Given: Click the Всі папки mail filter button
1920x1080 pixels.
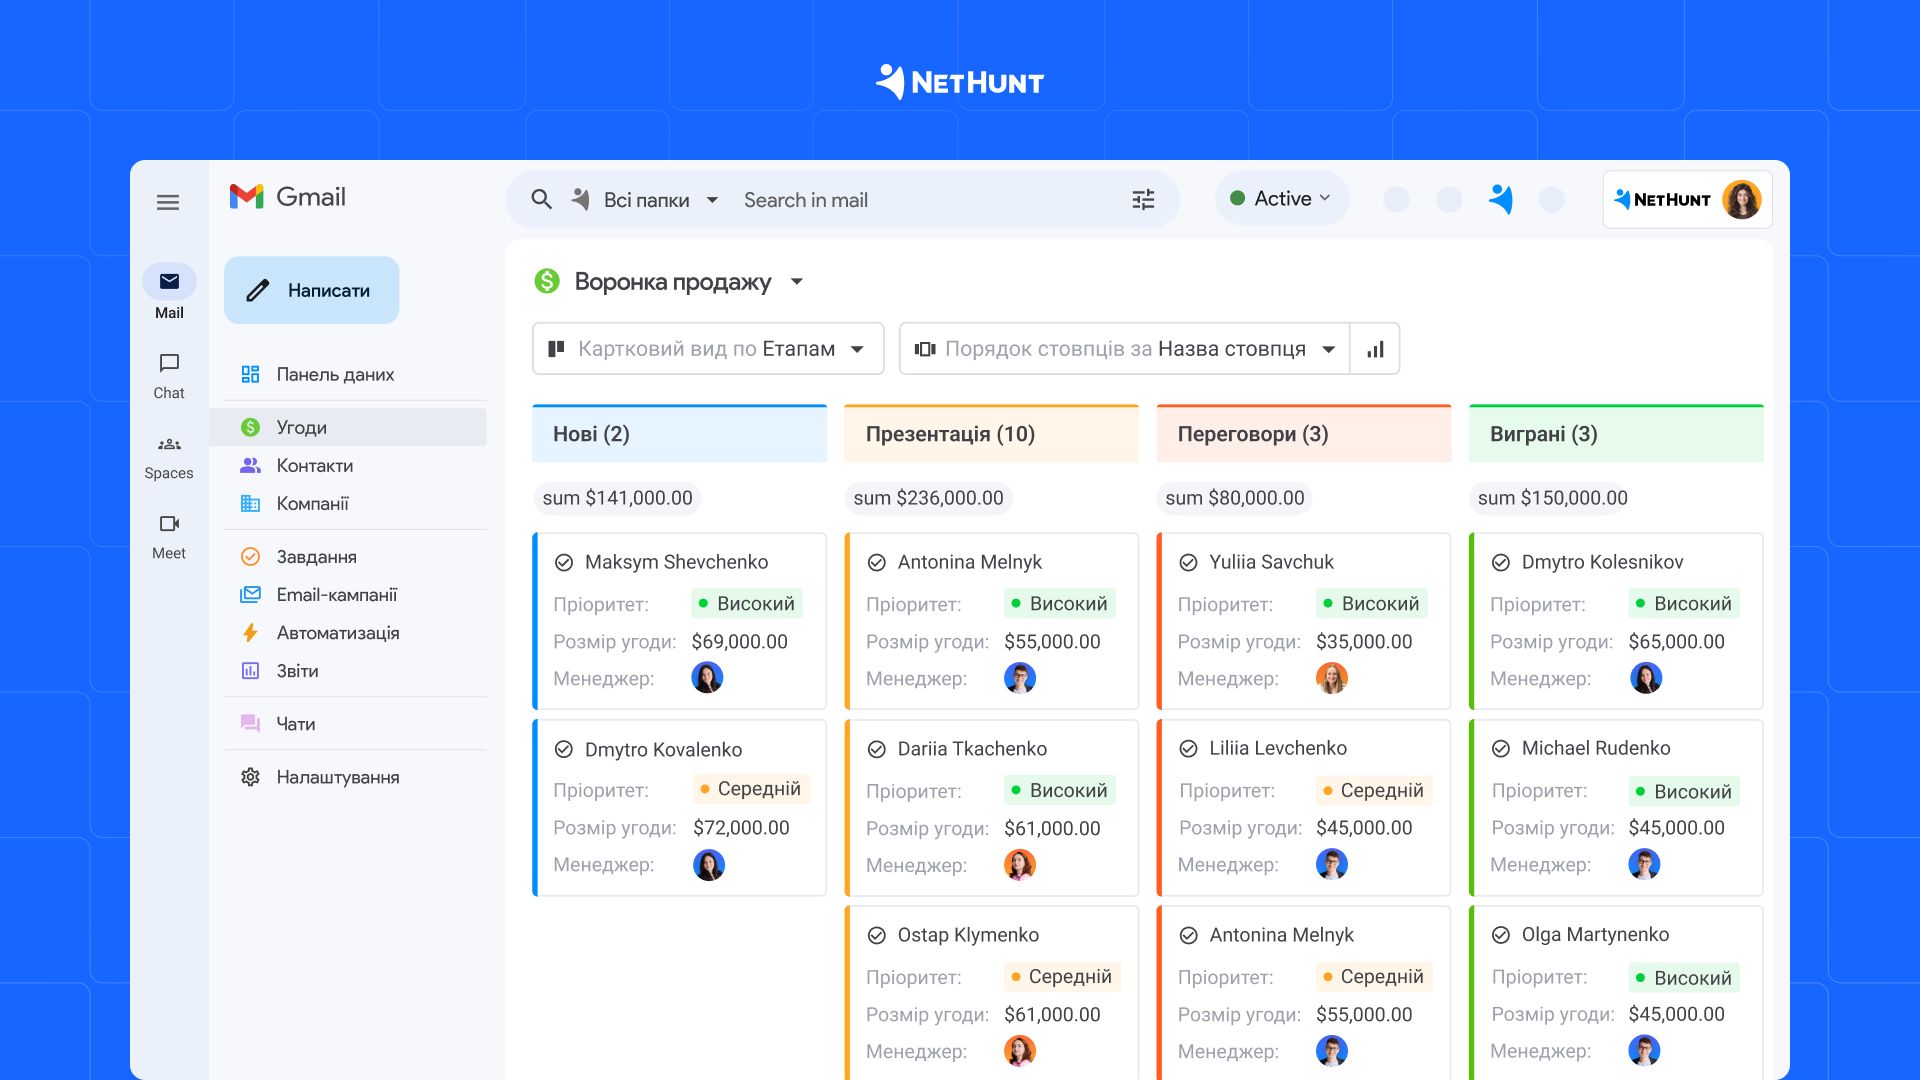Looking at the screenshot, I should point(647,200).
